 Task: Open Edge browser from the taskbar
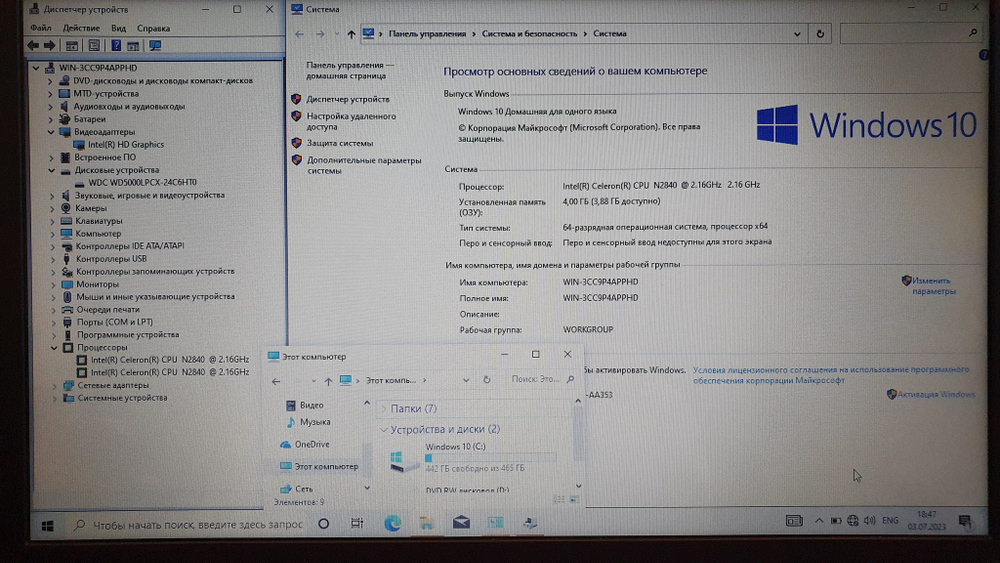(392, 523)
